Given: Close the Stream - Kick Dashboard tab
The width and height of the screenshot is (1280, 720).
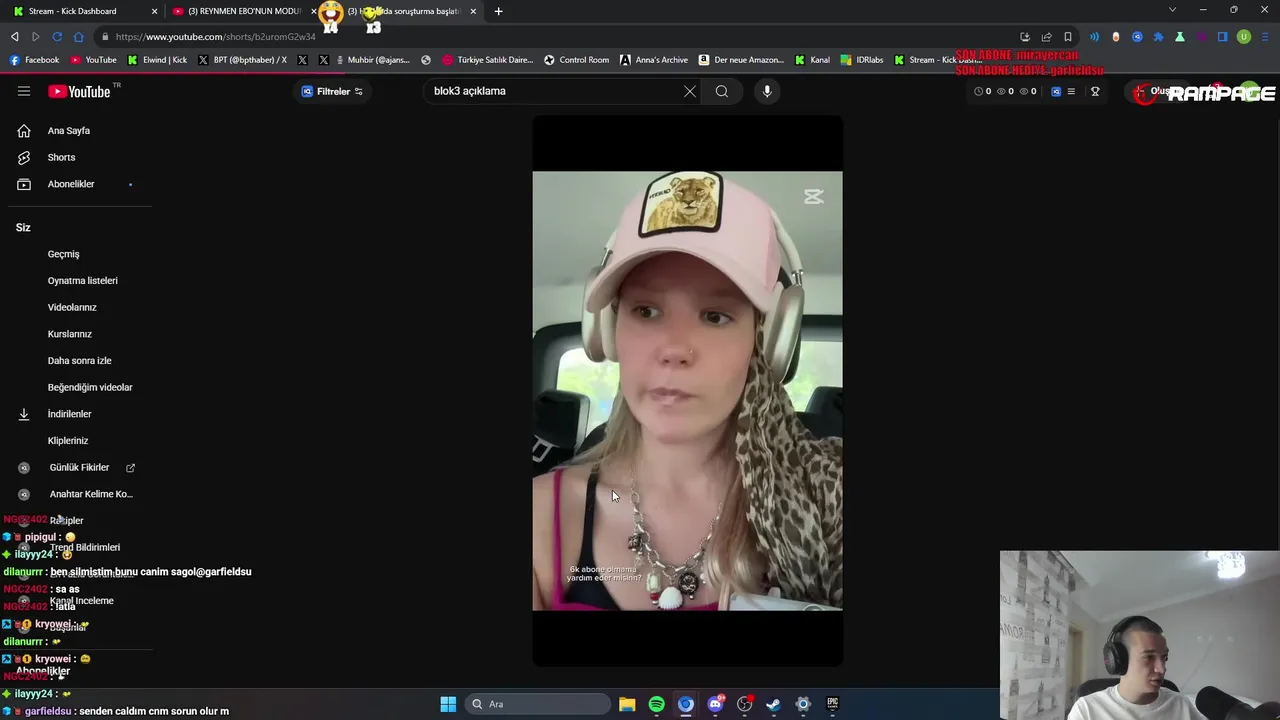Looking at the screenshot, I should tap(154, 11).
